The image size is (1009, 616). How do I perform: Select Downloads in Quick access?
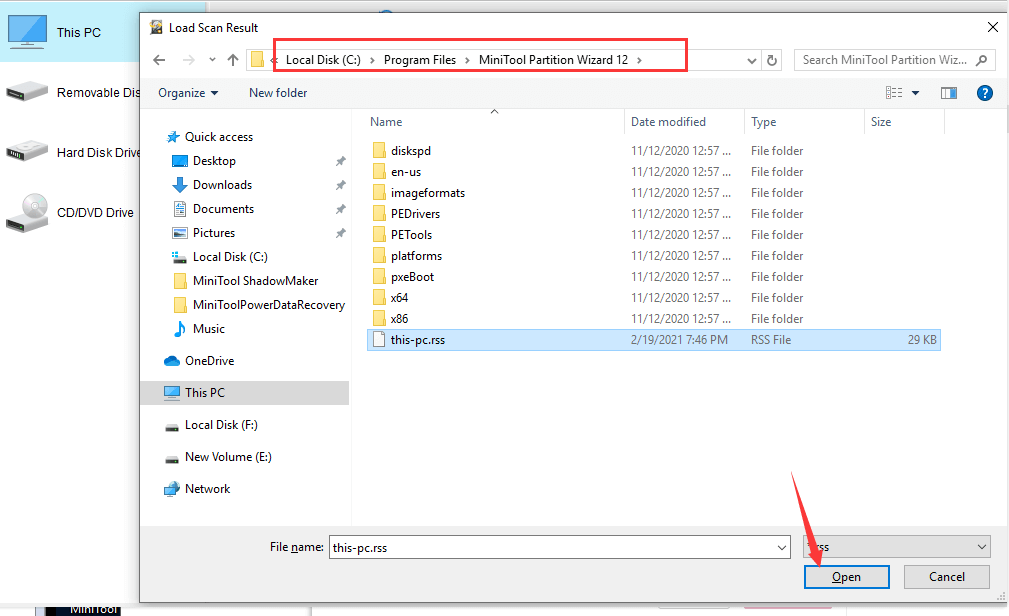coord(222,185)
